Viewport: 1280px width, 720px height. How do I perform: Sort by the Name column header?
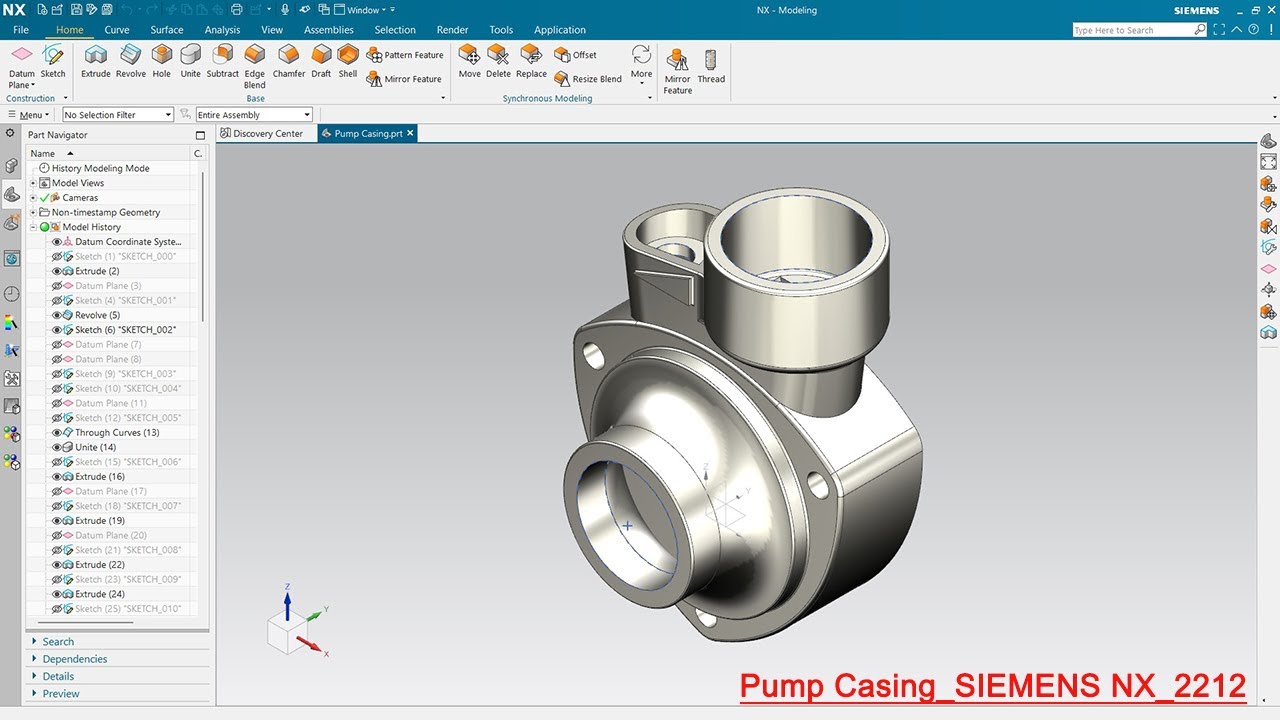coord(108,153)
